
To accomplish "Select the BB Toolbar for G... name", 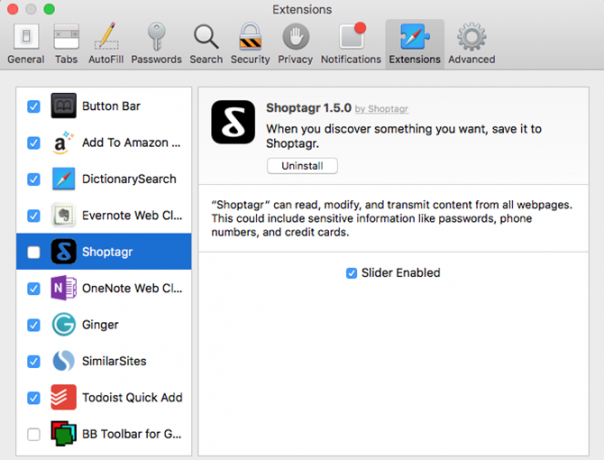I will [132, 434].
